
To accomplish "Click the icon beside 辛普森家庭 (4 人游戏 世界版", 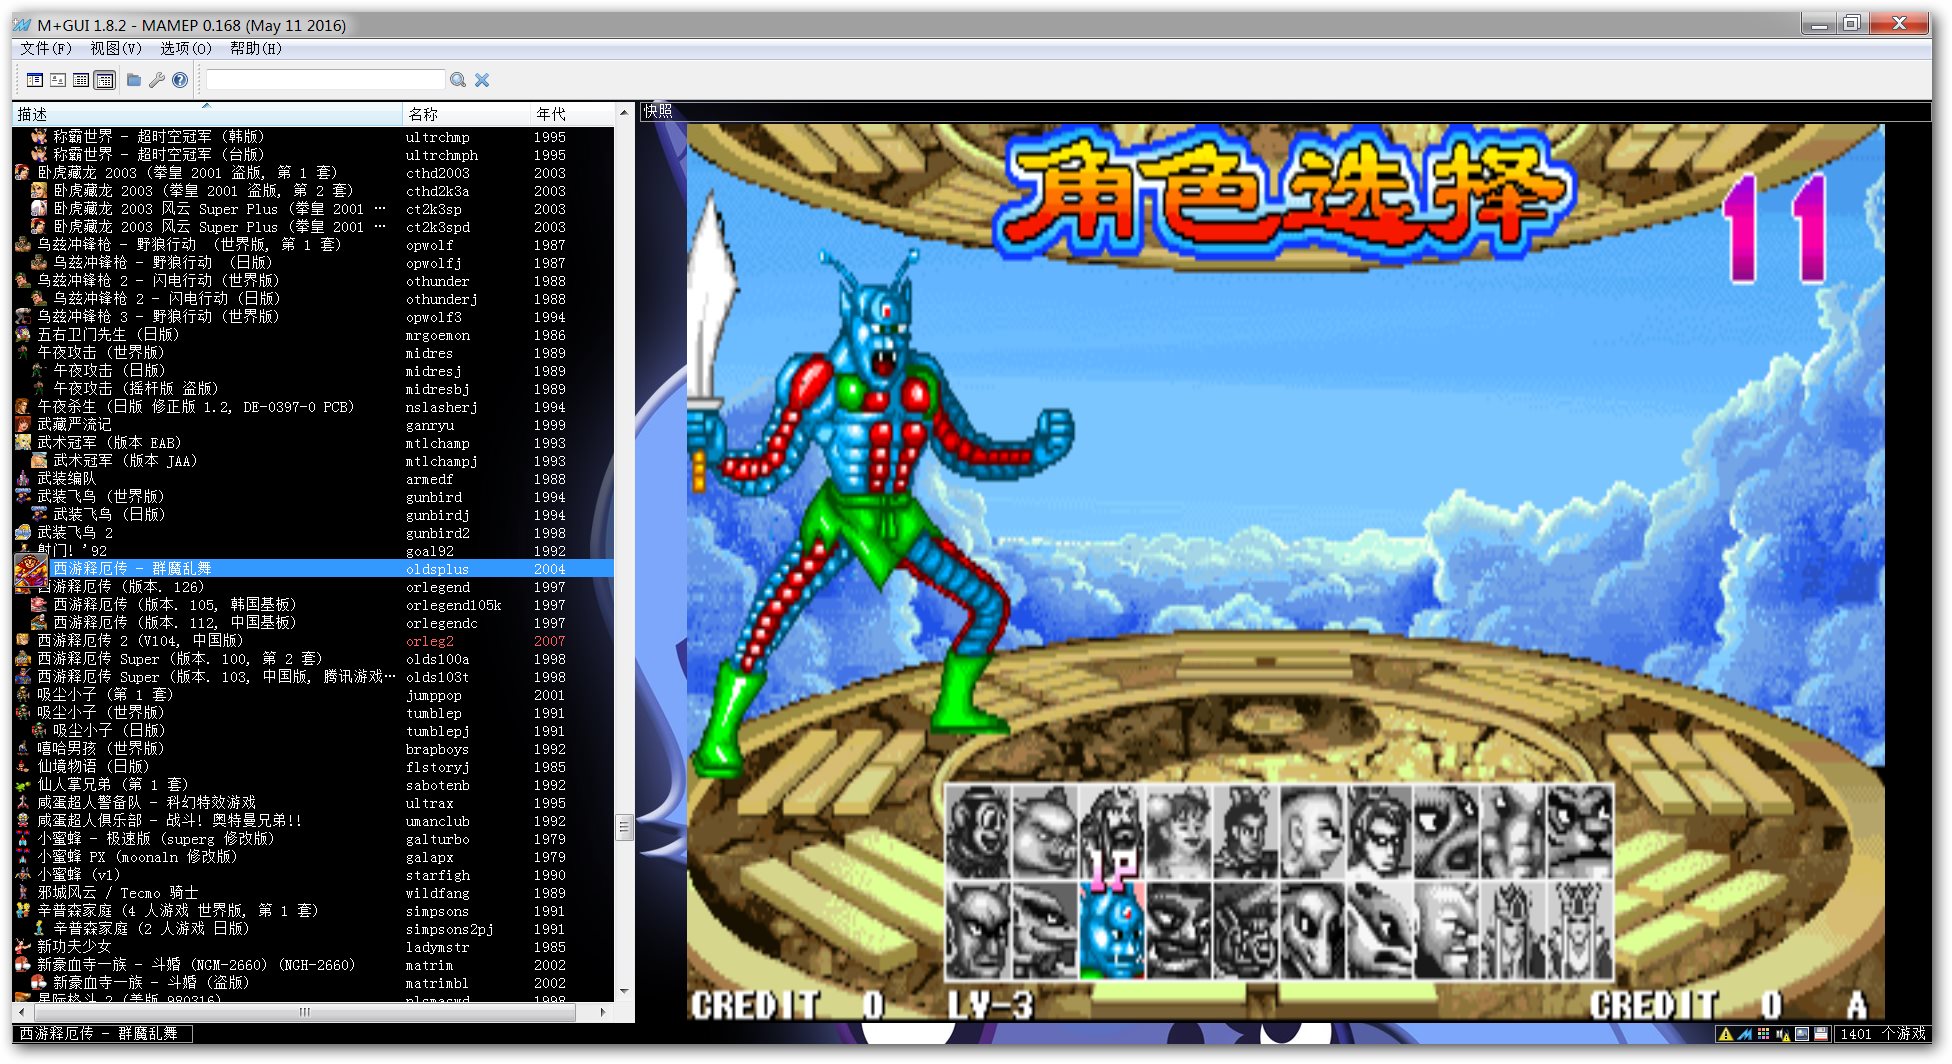I will coord(22,911).
